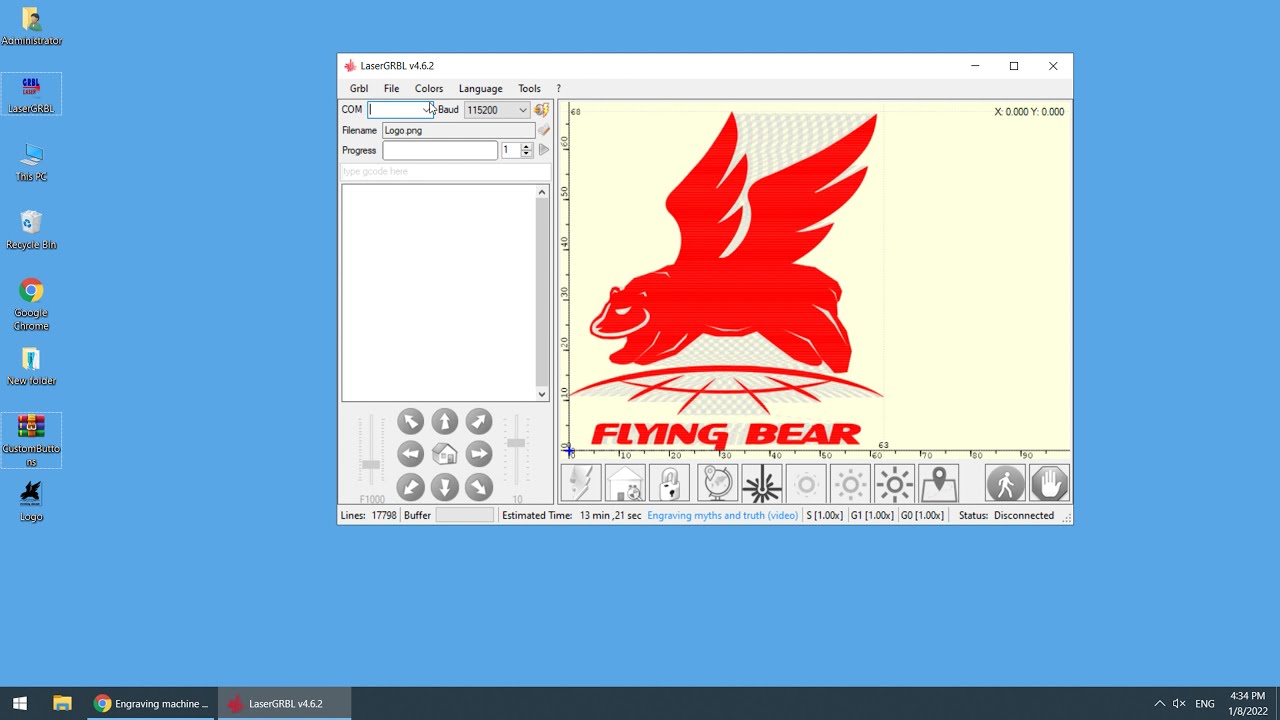
Task: Jog laser diagonally up-left
Action: 410,421
